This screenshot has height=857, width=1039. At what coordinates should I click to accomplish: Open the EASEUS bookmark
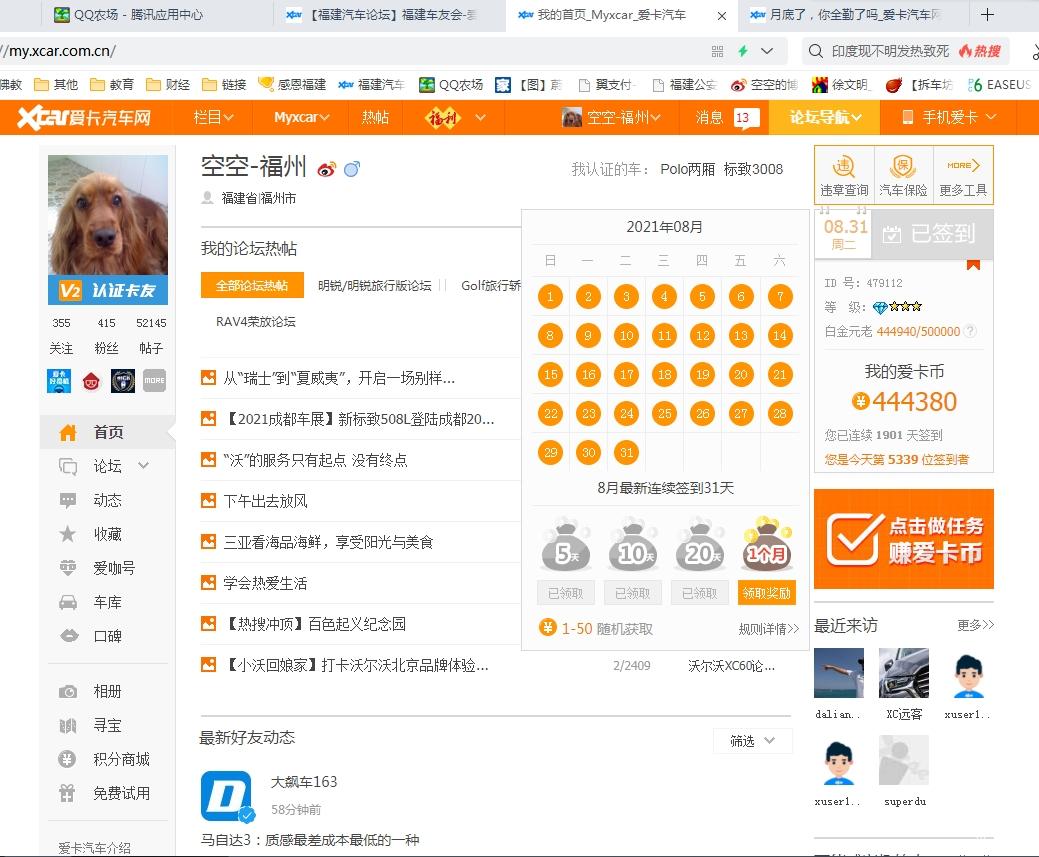click(1000, 85)
